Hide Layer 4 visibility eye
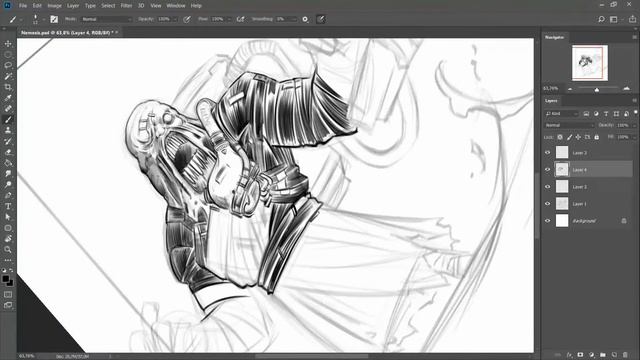 (x=548, y=170)
